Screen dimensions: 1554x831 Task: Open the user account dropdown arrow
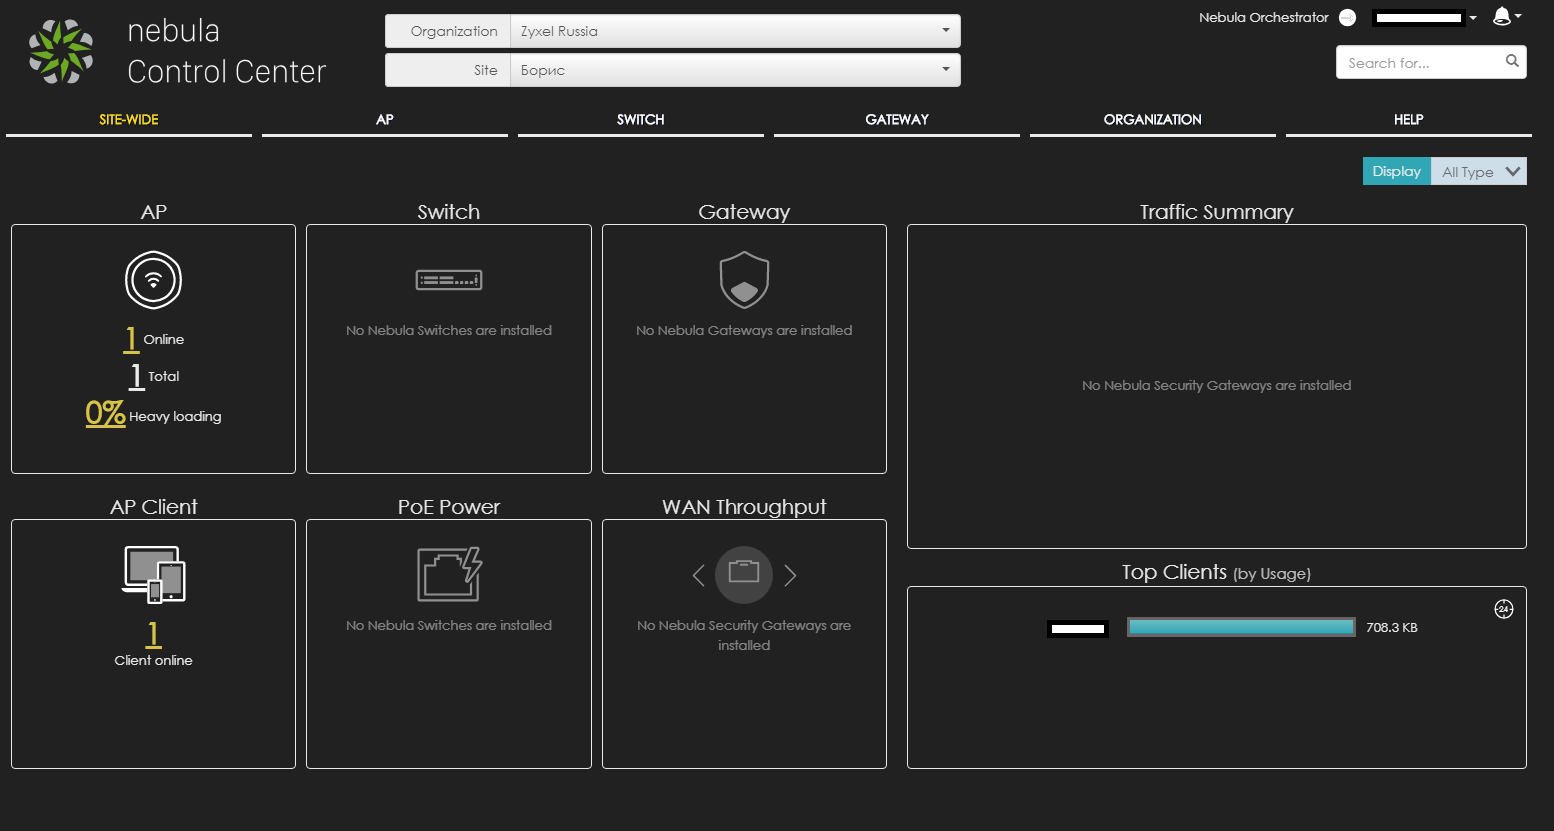(x=1473, y=18)
